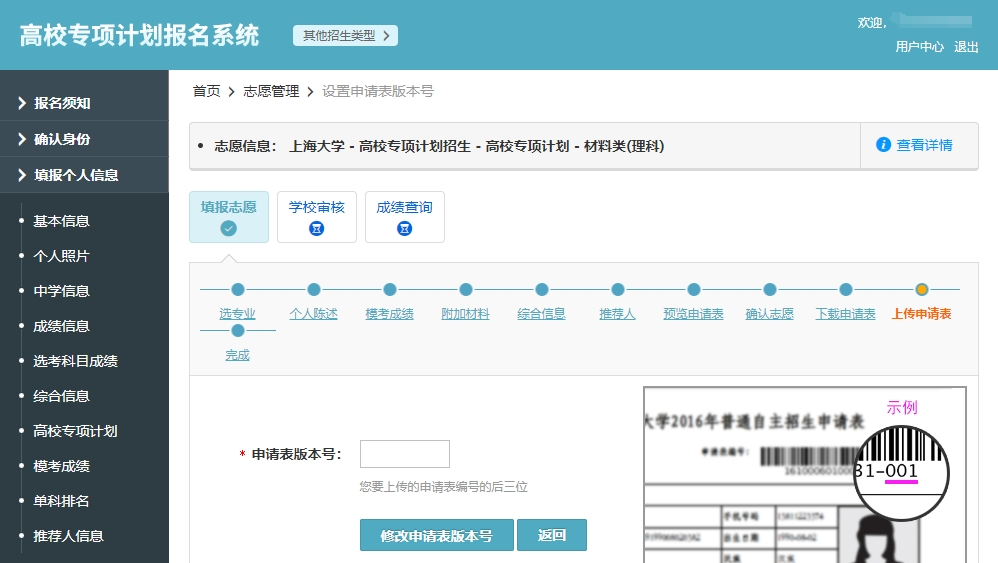The width and height of the screenshot is (998, 563).
Task: Click the 您要上传的申请表编号的后三位 hint text
Action: coord(444,487)
